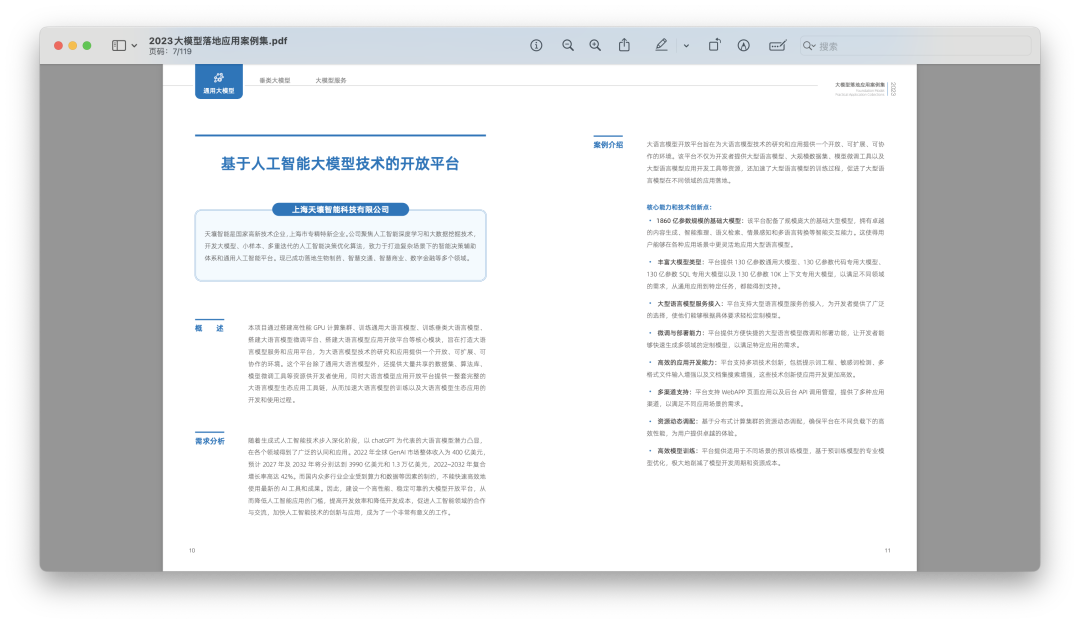The height and width of the screenshot is (624, 1080).
Task: Select the Zoom in icon
Action: pyautogui.click(x=594, y=45)
